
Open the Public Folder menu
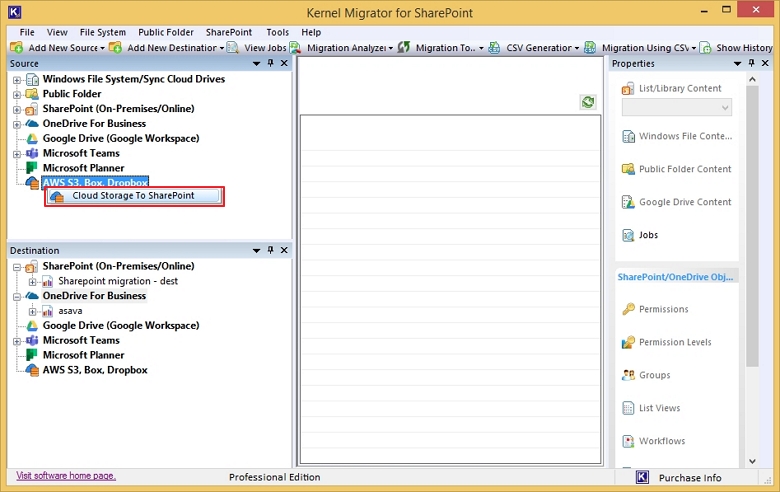pos(166,32)
